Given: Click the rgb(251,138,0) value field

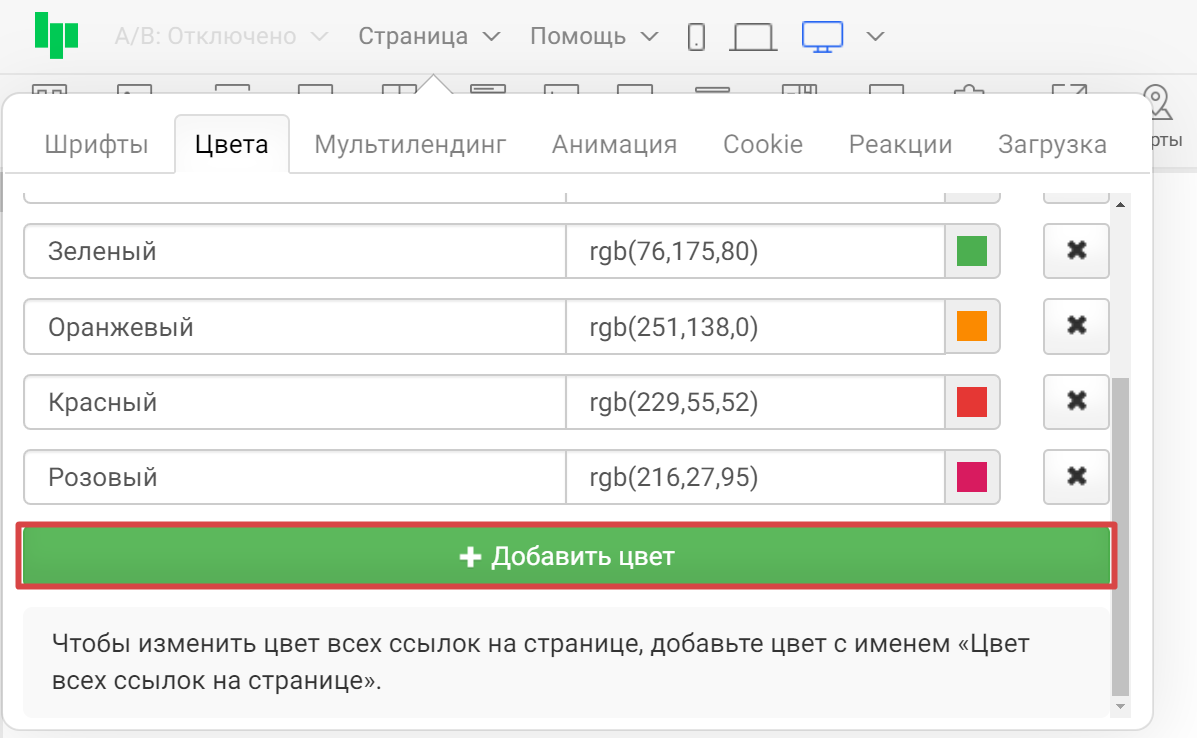Looking at the screenshot, I should coord(755,326).
